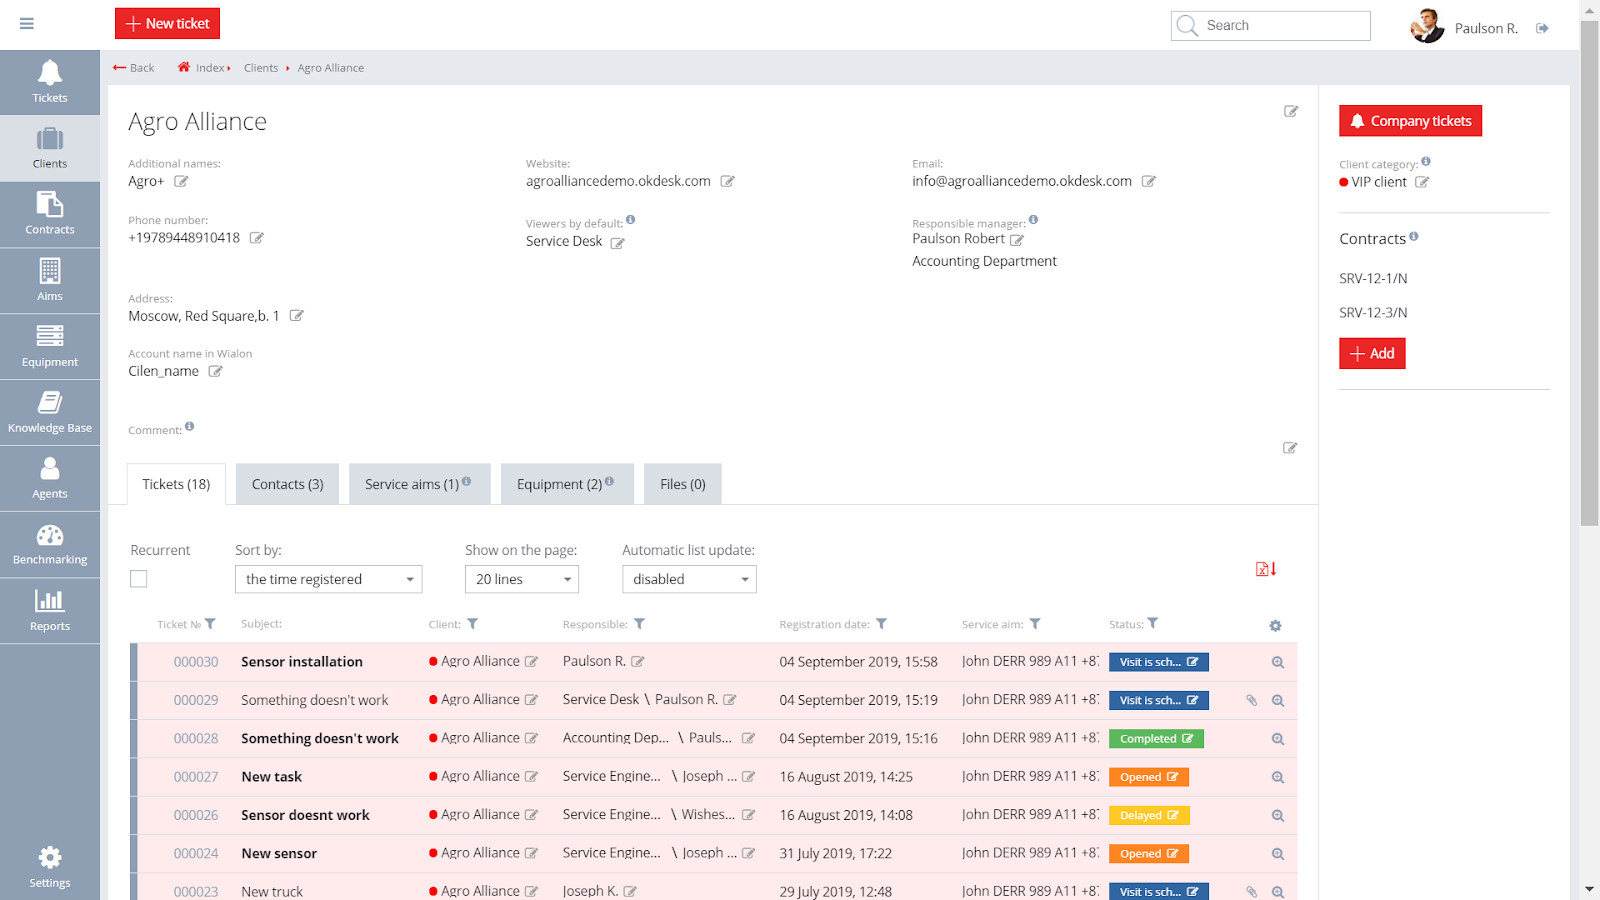The height and width of the screenshot is (900, 1600).
Task: Open Company tickets
Action: click(1410, 120)
